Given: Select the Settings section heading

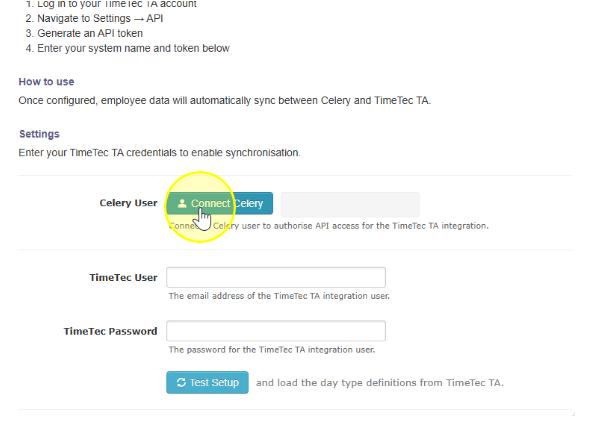Looking at the screenshot, I should [x=39, y=134].
